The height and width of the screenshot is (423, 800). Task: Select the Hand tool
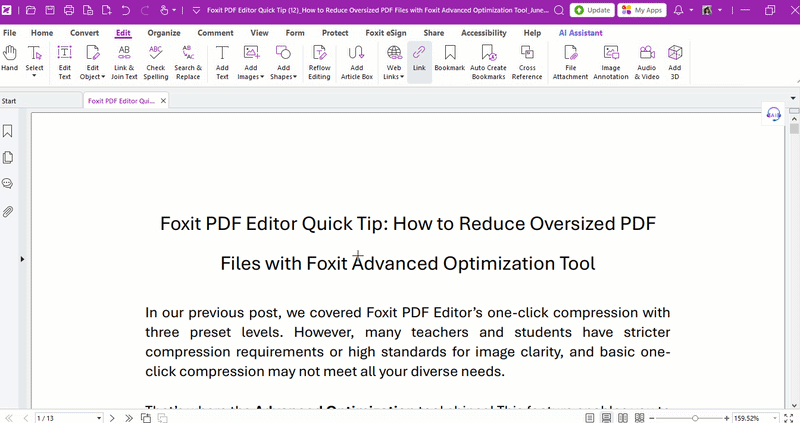click(9, 62)
